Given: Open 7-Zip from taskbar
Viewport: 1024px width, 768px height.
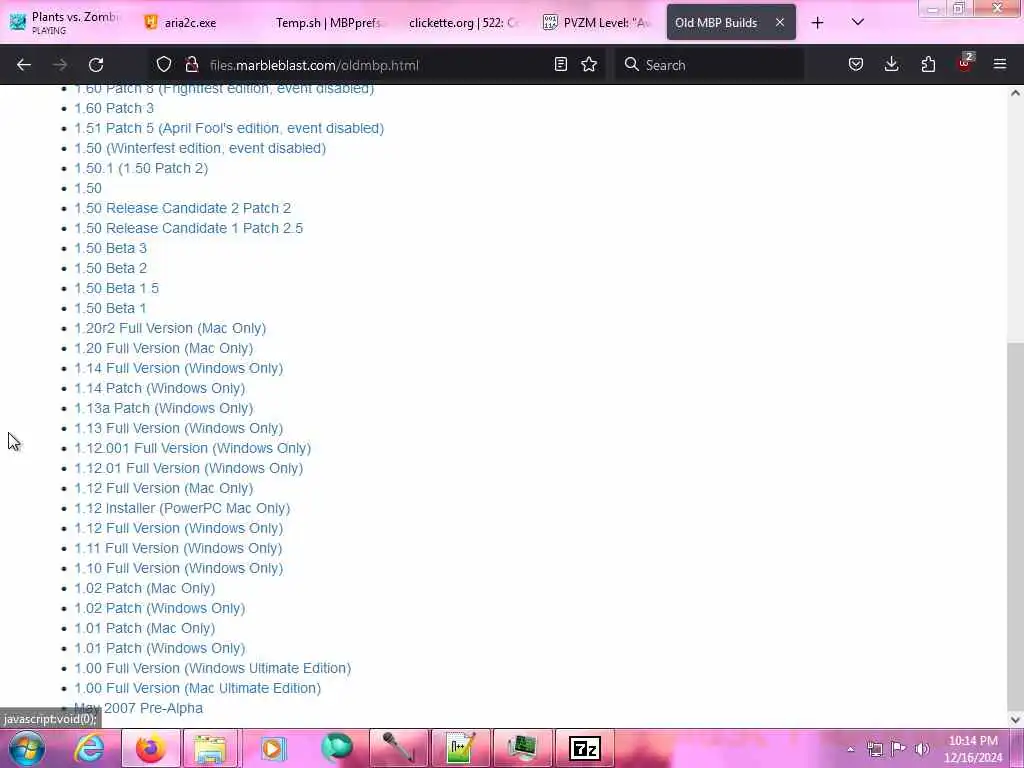Looking at the screenshot, I should [584, 748].
